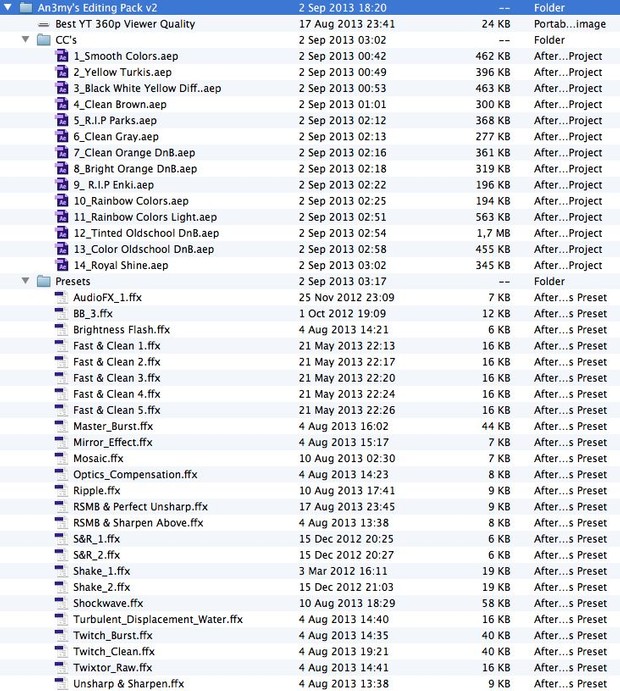
Task: Select the file name Shake_1.ffx
Action: [x=102, y=571]
